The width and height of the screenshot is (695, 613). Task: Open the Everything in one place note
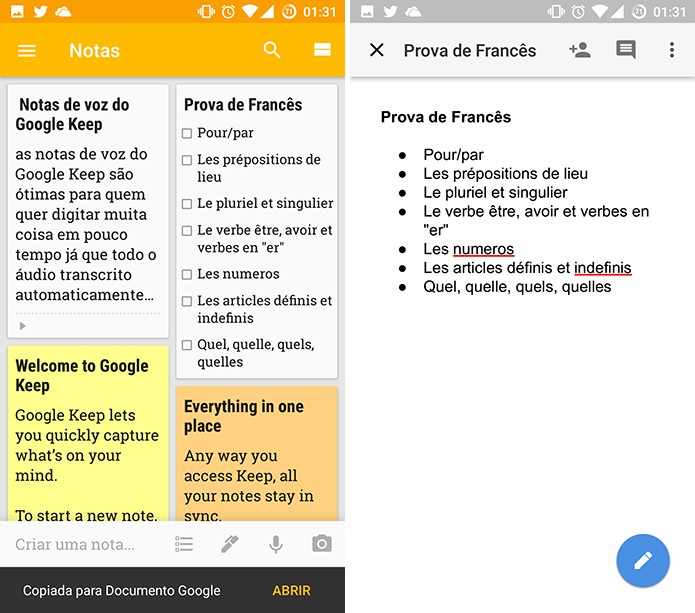[257, 453]
